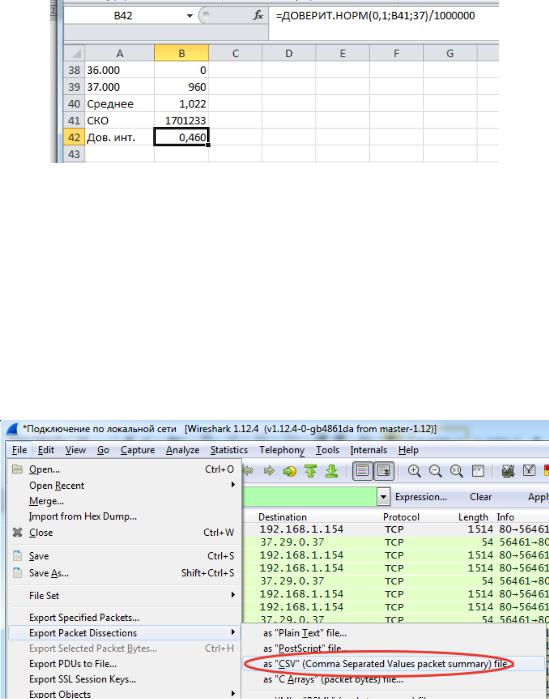
Task: Click the Destination column header
Action: 283,517
